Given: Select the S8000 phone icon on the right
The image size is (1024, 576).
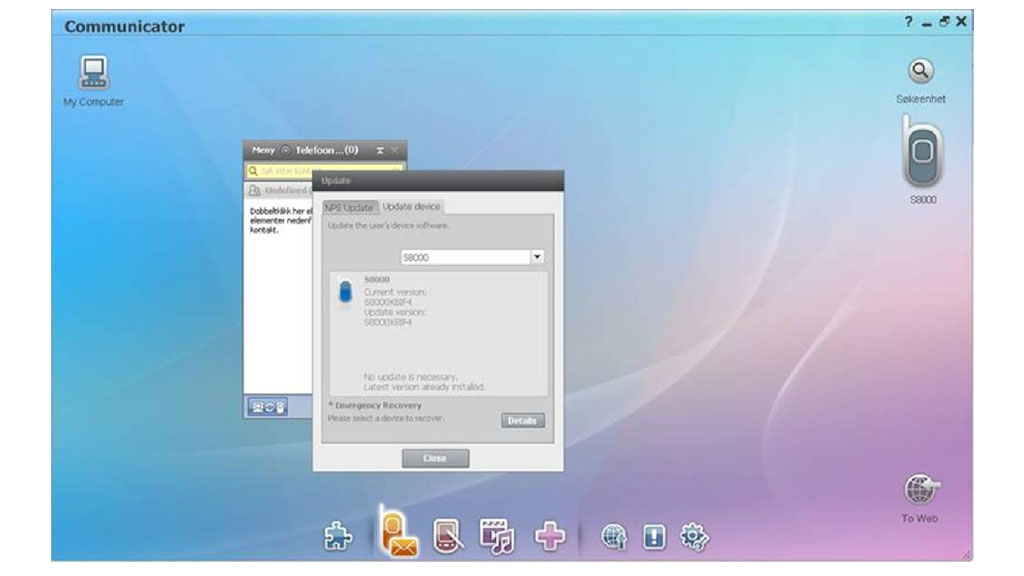Looking at the screenshot, I should coord(922,152).
